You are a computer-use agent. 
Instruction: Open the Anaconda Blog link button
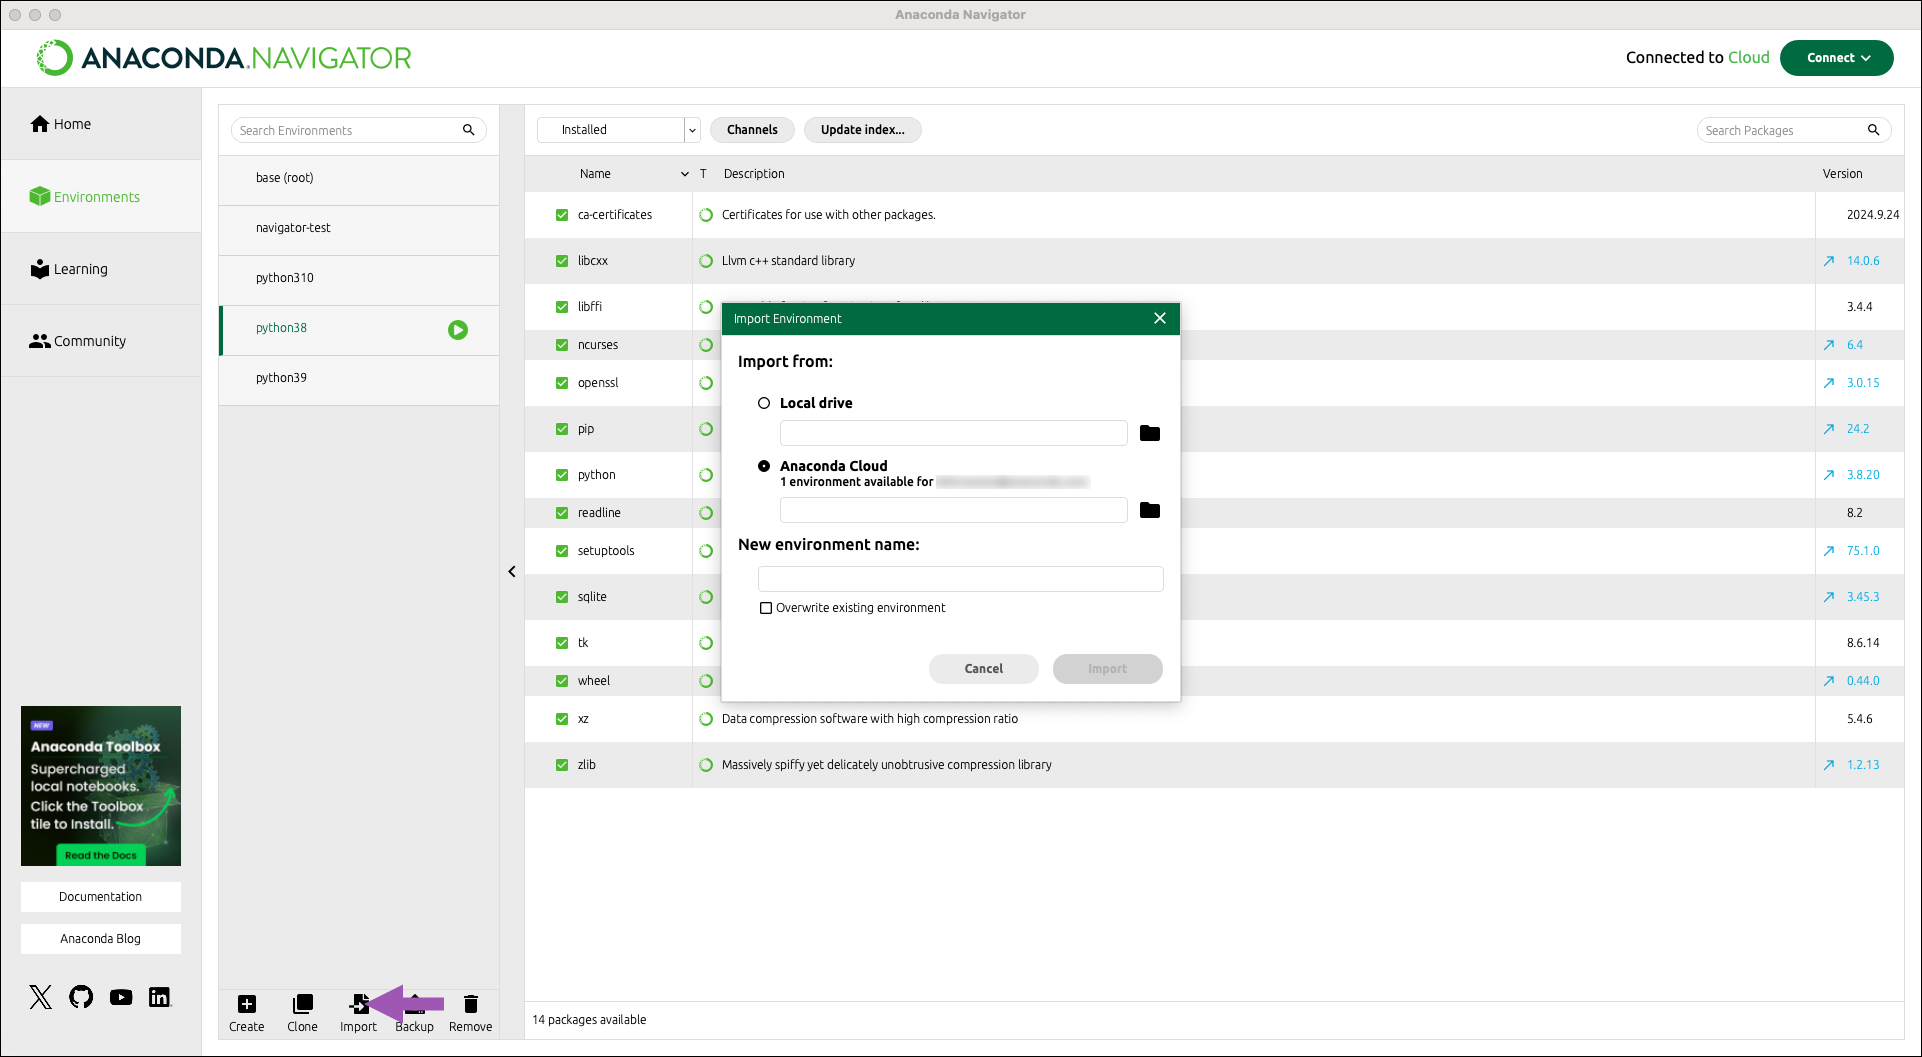click(x=101, y=939)
